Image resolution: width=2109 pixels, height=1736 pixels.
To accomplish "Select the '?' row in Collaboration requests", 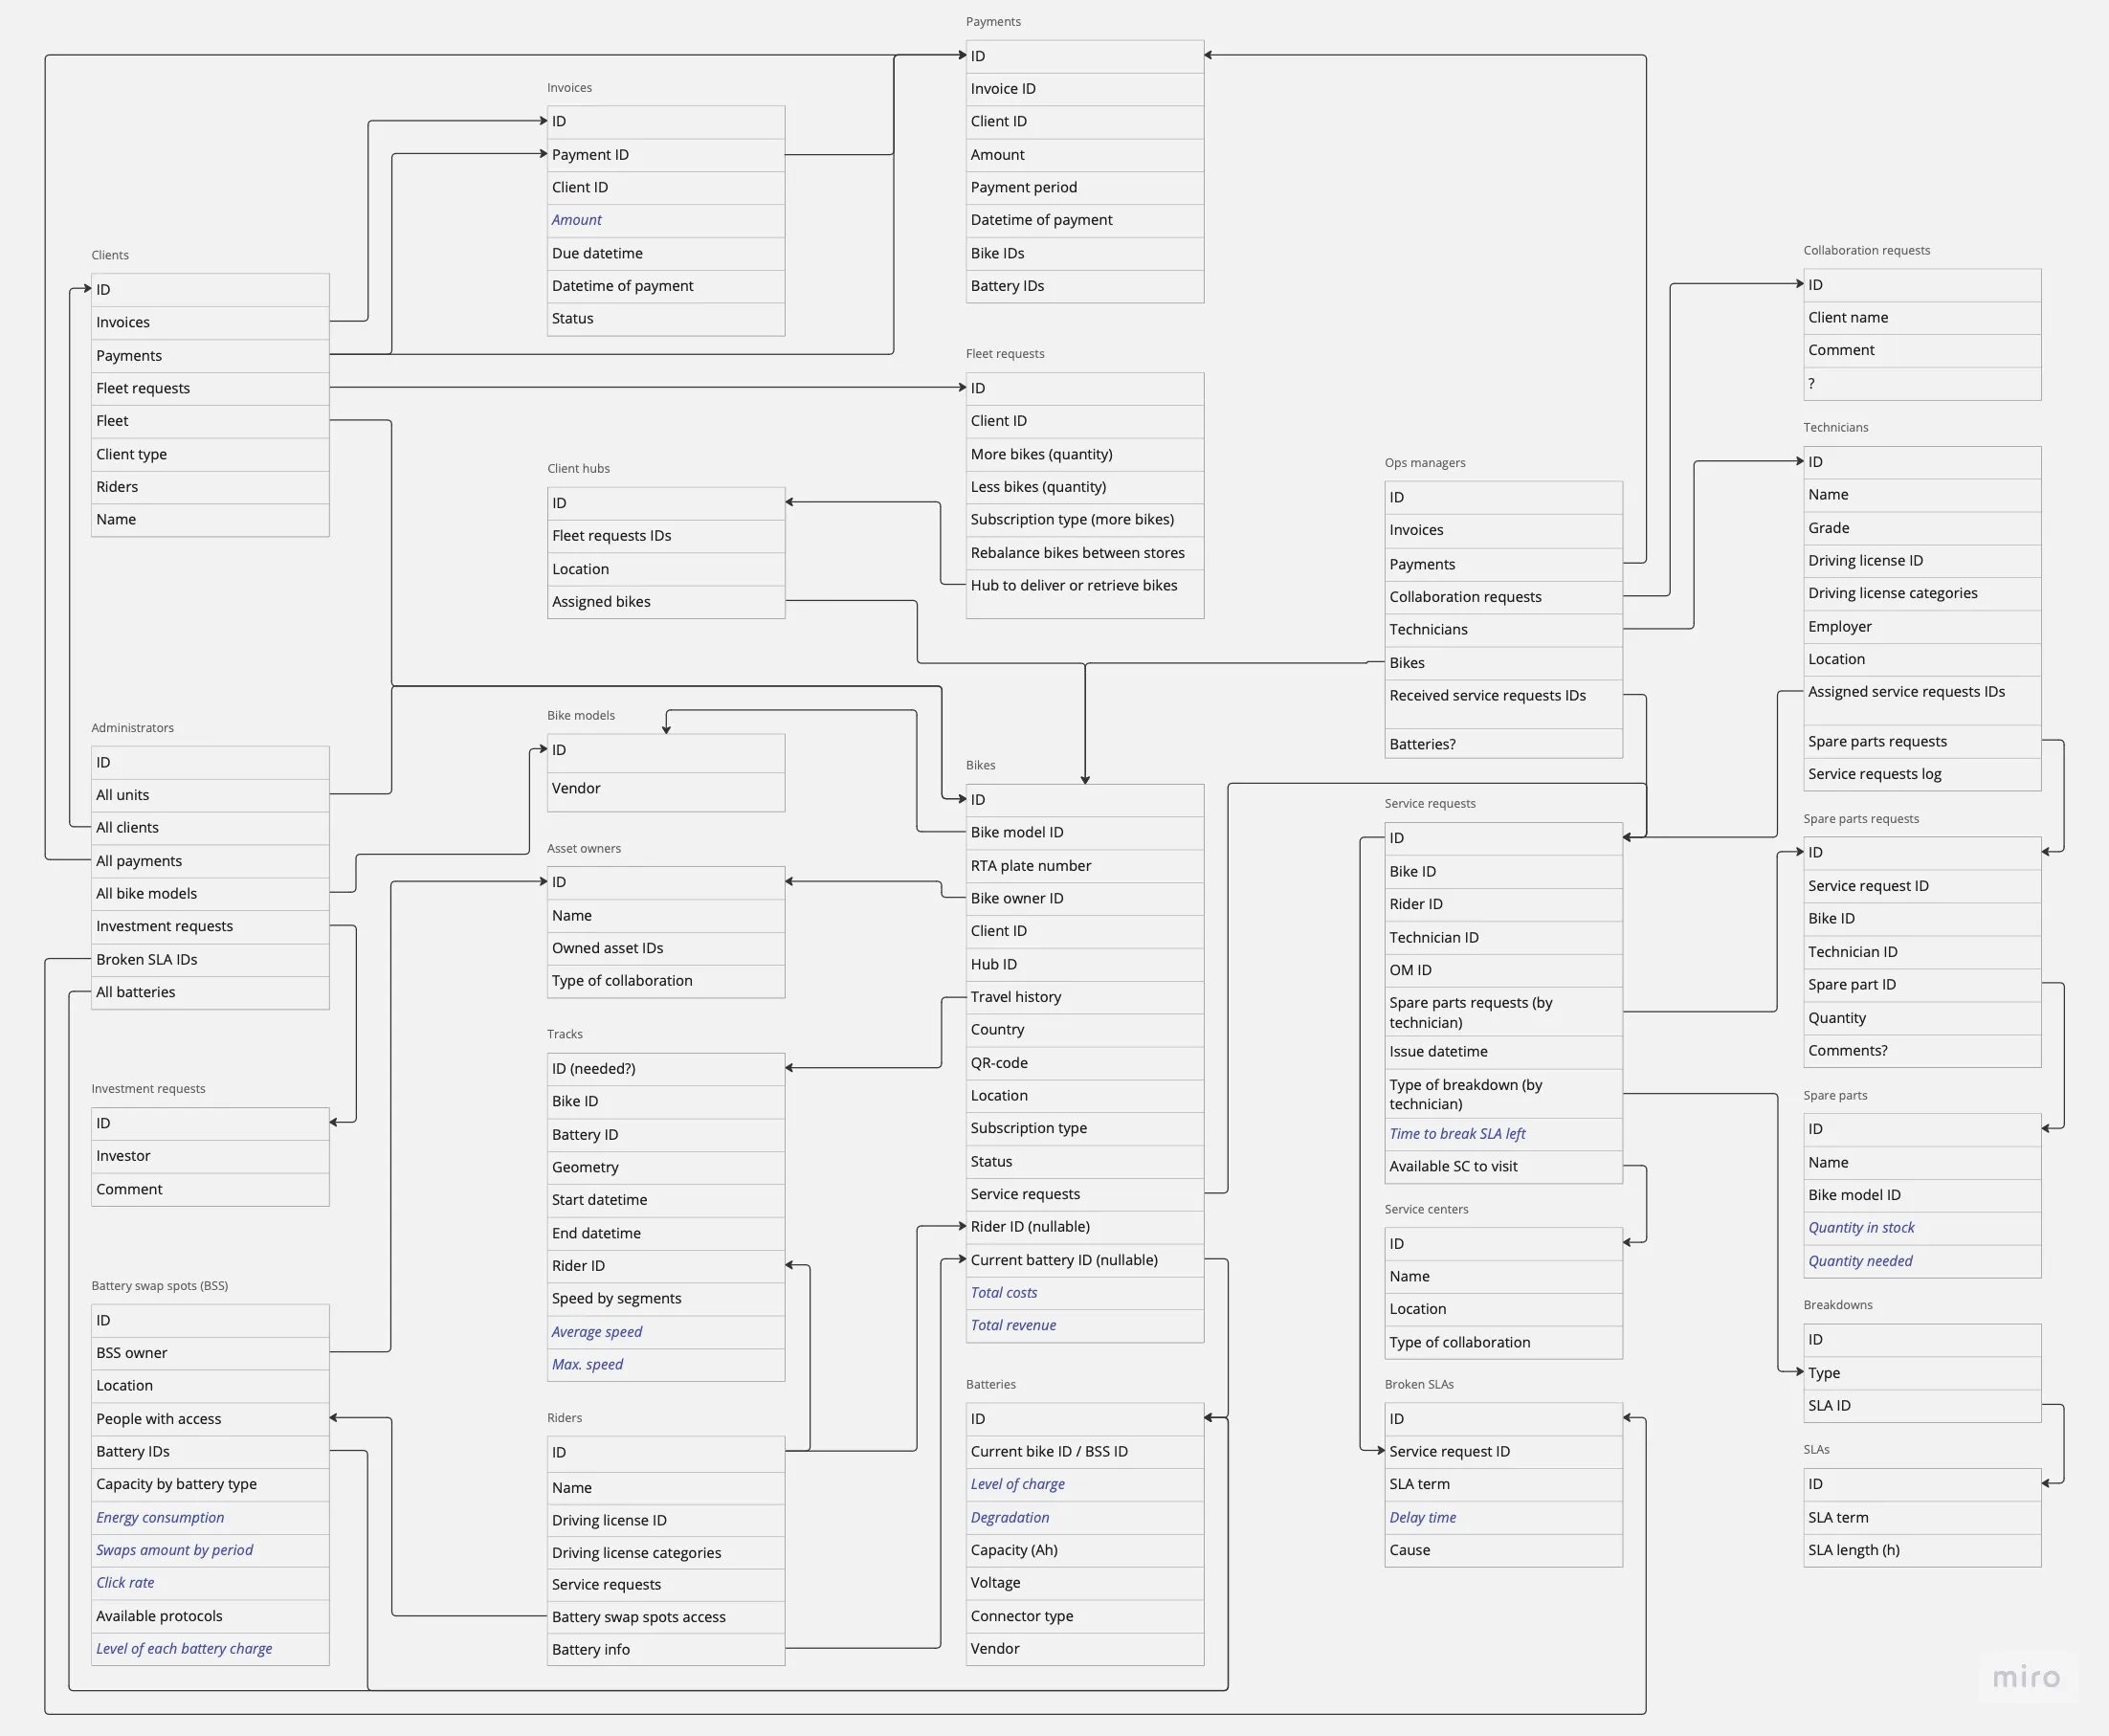I will [1811, 383].
